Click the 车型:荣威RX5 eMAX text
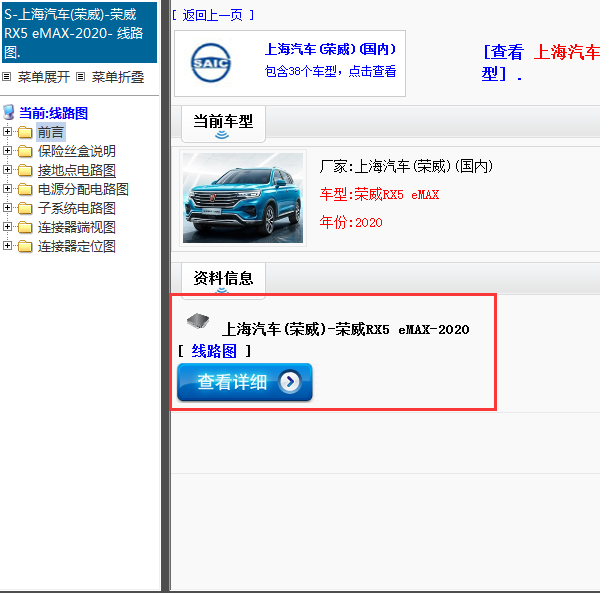This screenshot has height=593, width=600. [379, 194]
